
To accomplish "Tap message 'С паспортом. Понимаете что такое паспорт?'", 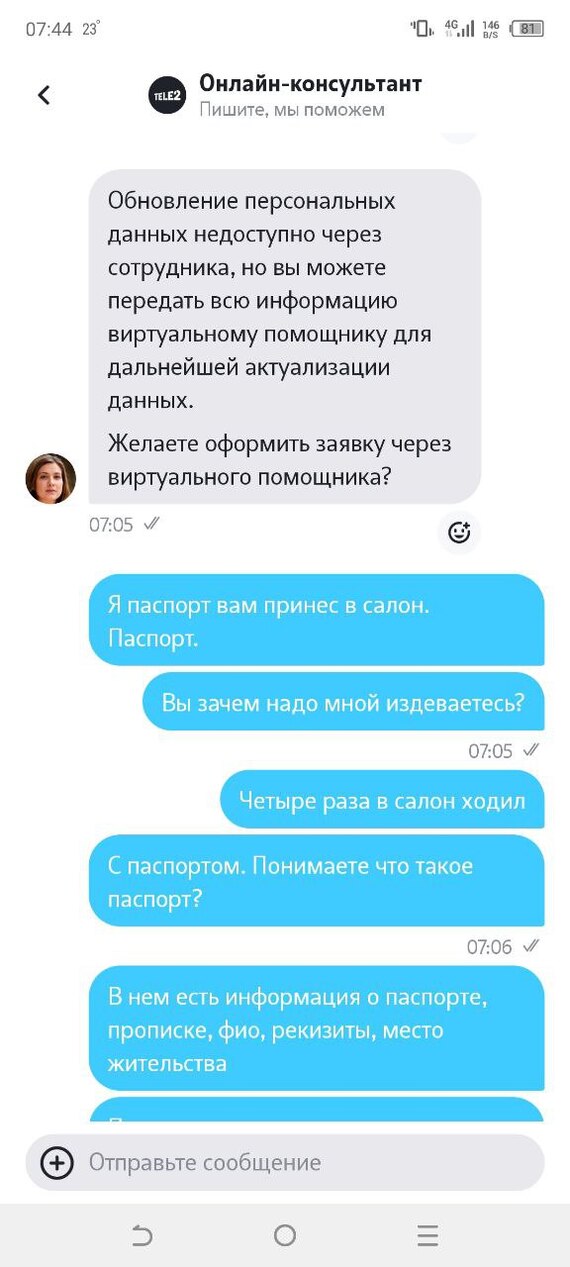I will click(x=317, y=881).
